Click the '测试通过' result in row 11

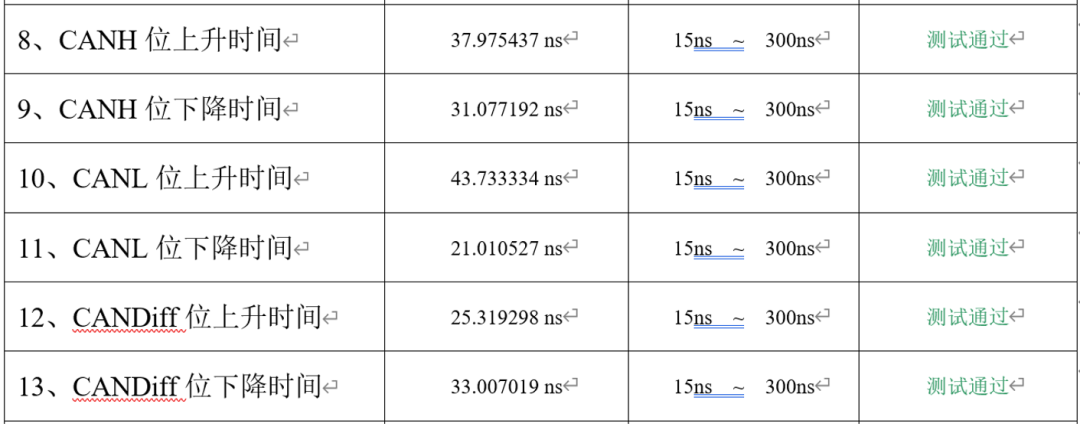tap(968, 247)
